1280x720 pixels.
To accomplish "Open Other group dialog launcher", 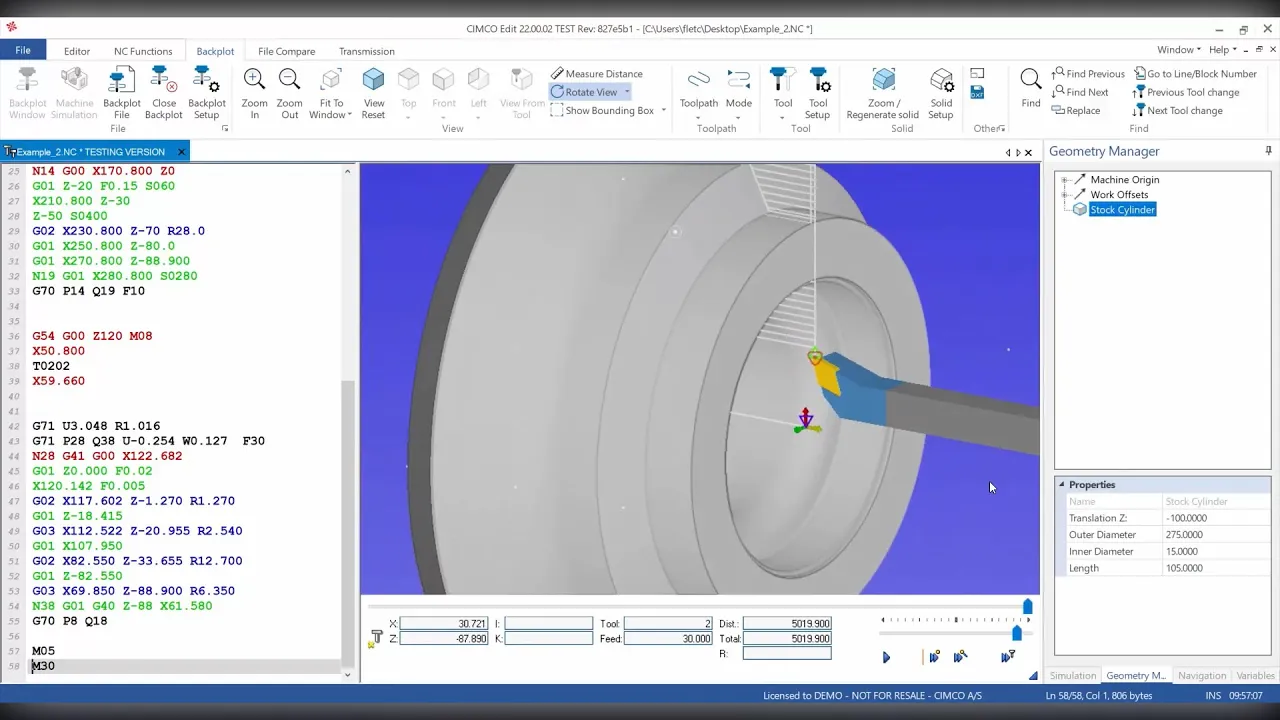I will coord(1002,128).
